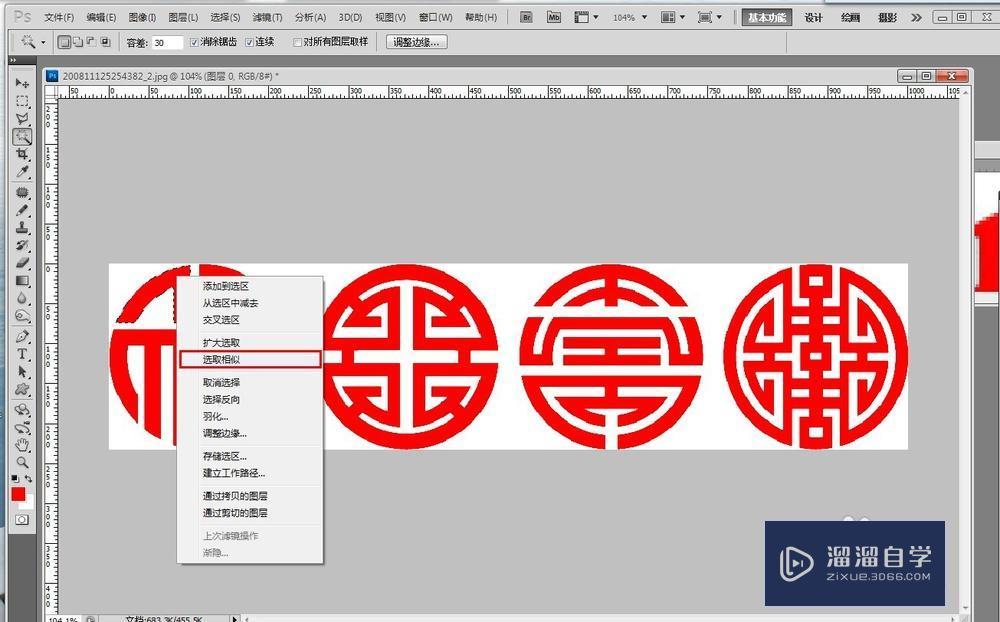
Task: Switch to the 摄影 workspace
Action: (x=887, y=17)
